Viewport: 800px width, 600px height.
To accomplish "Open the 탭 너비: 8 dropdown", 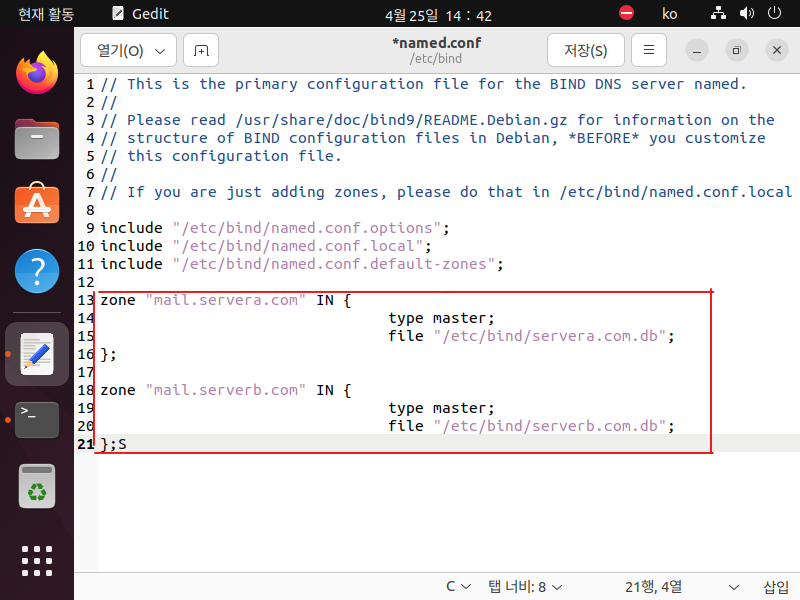I will 525,586.
